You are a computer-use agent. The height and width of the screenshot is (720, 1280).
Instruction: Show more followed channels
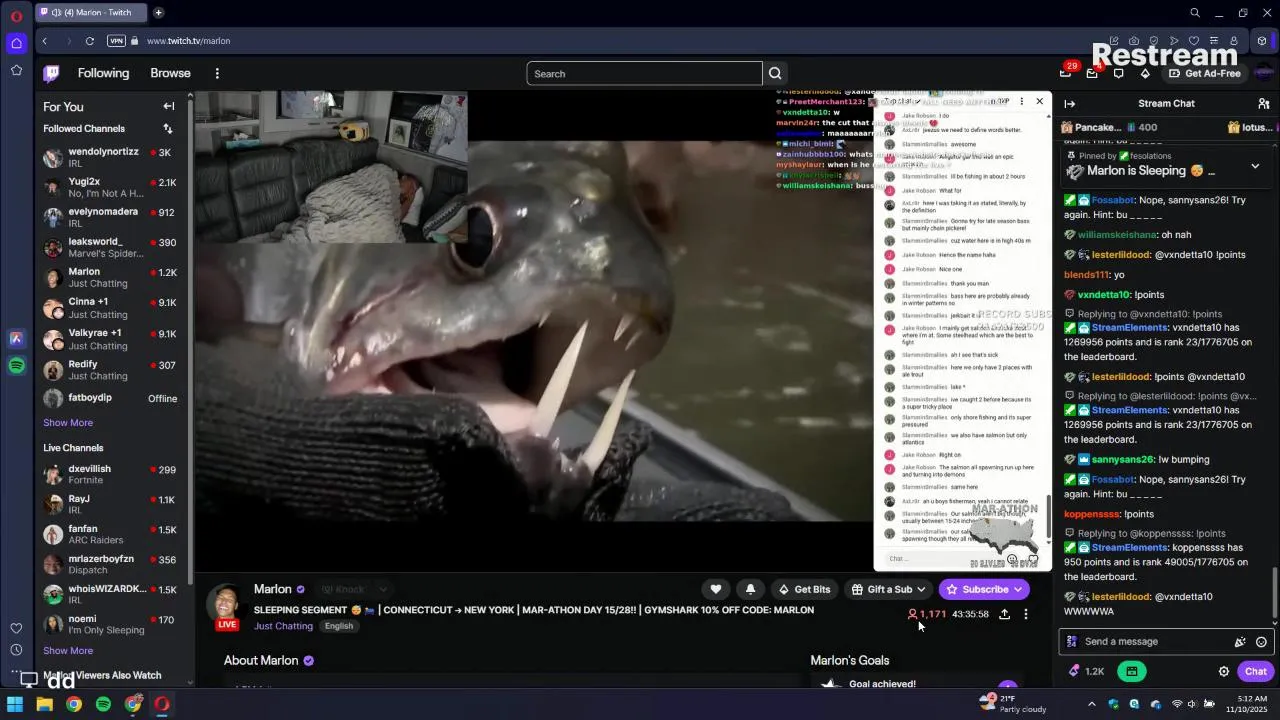68,423
